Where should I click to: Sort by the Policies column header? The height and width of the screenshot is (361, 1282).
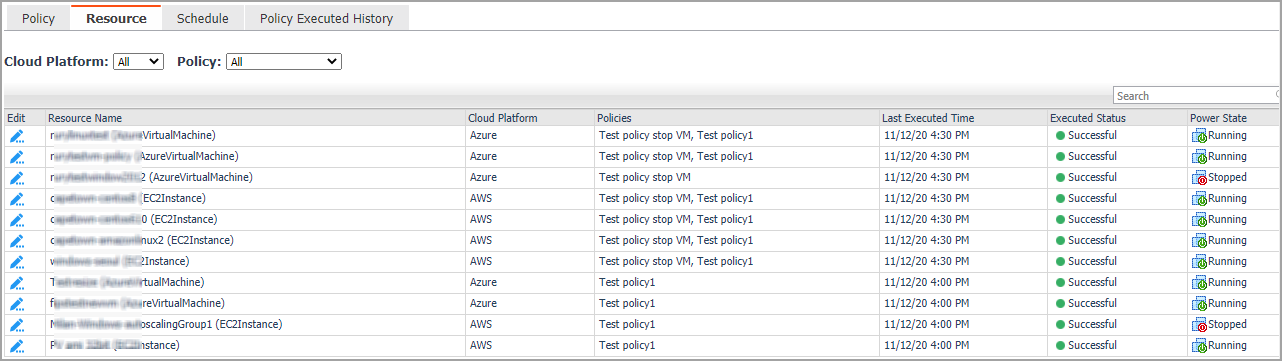pos(614,118)
